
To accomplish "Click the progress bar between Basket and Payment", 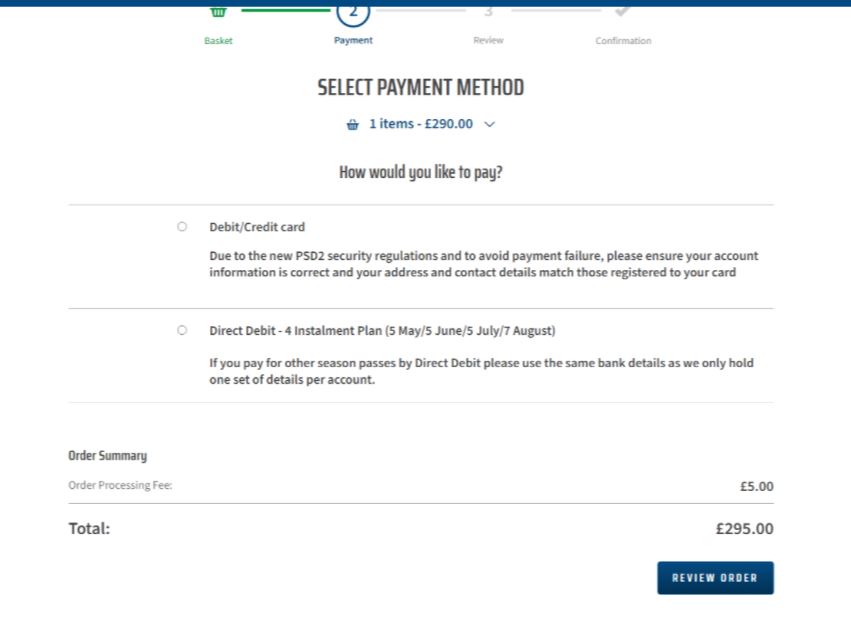I will (286, 10).
